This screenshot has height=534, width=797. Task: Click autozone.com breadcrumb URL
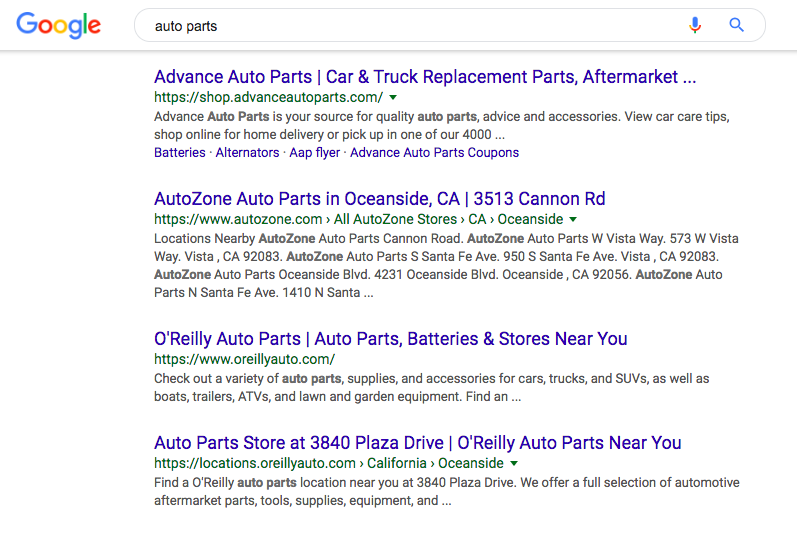click(x=358, y=219)
